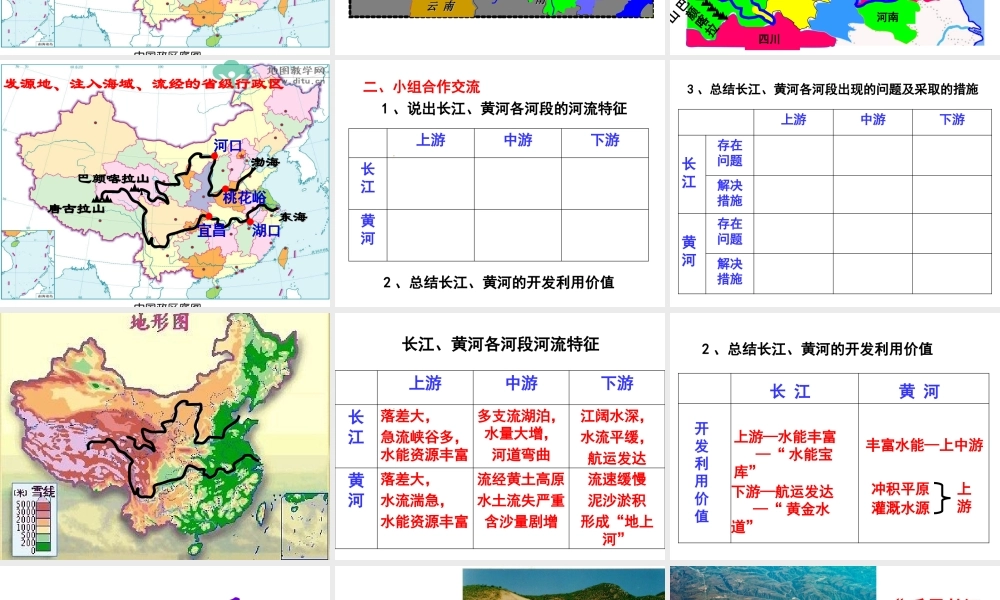Screen dimensions: 1000x600
Task: Click the 云南 label in the top slide
Action: (441, 7)
